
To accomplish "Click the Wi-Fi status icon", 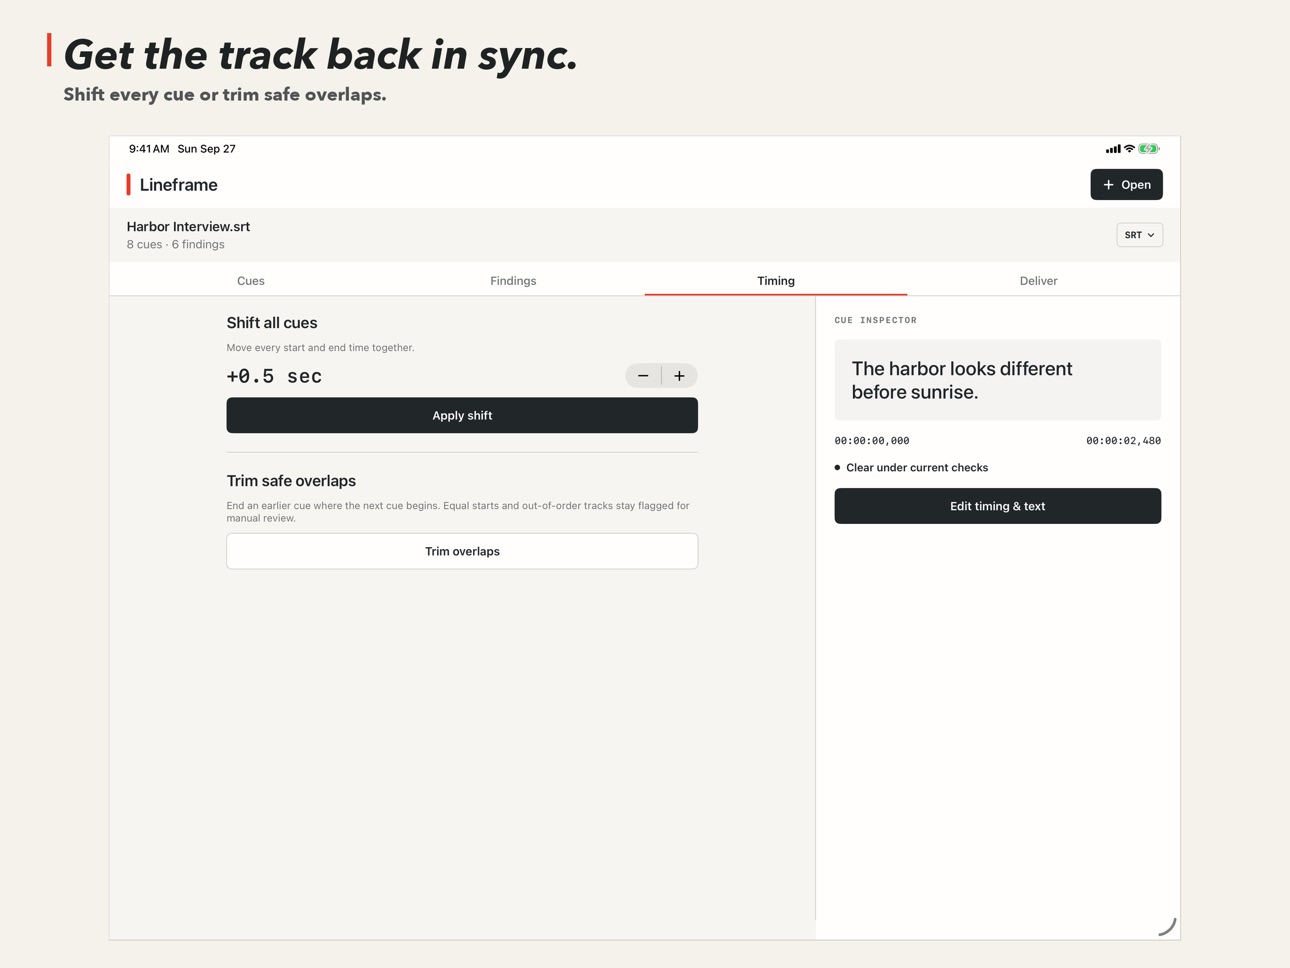I will pyautogui.click(x=1130, y=149).
